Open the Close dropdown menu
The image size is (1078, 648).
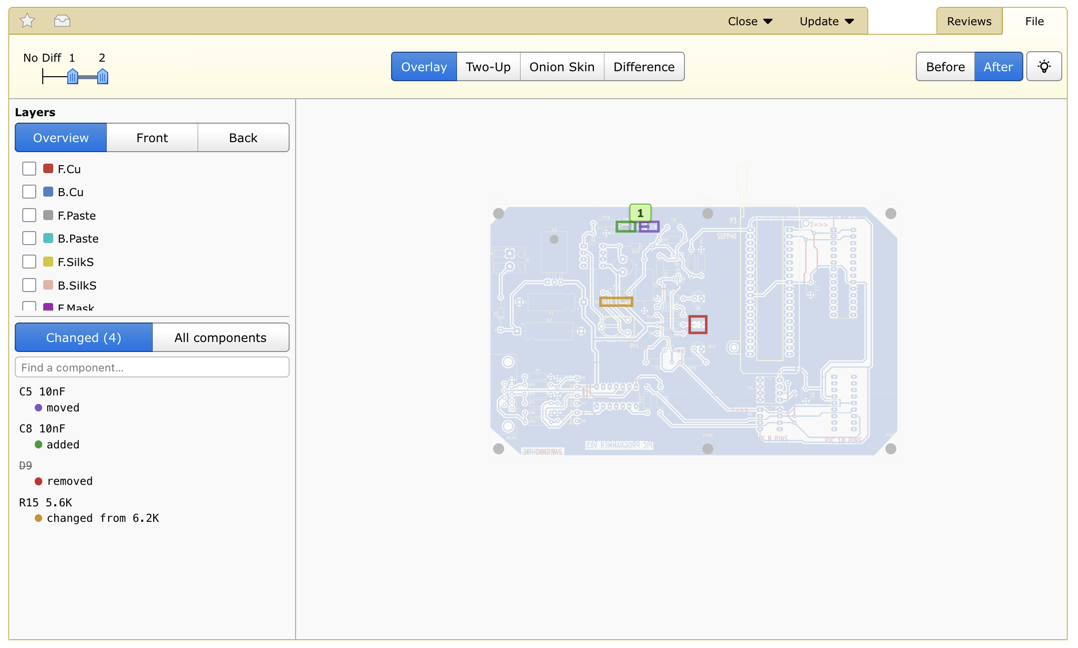click(x=750, y=21)
